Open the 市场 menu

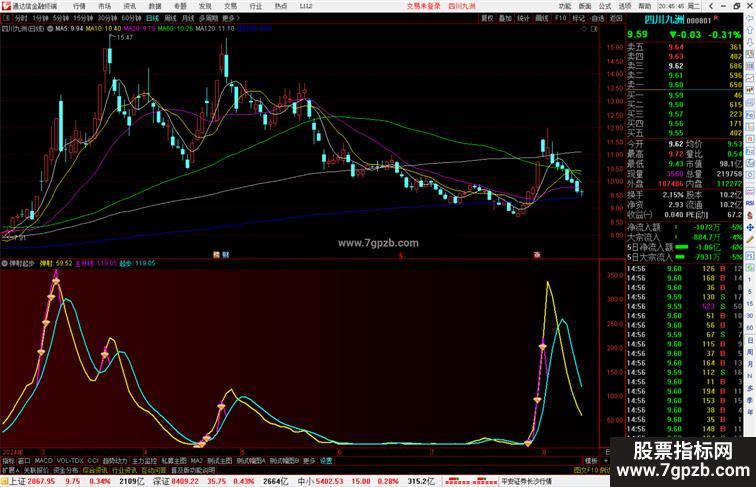[105, 6]
